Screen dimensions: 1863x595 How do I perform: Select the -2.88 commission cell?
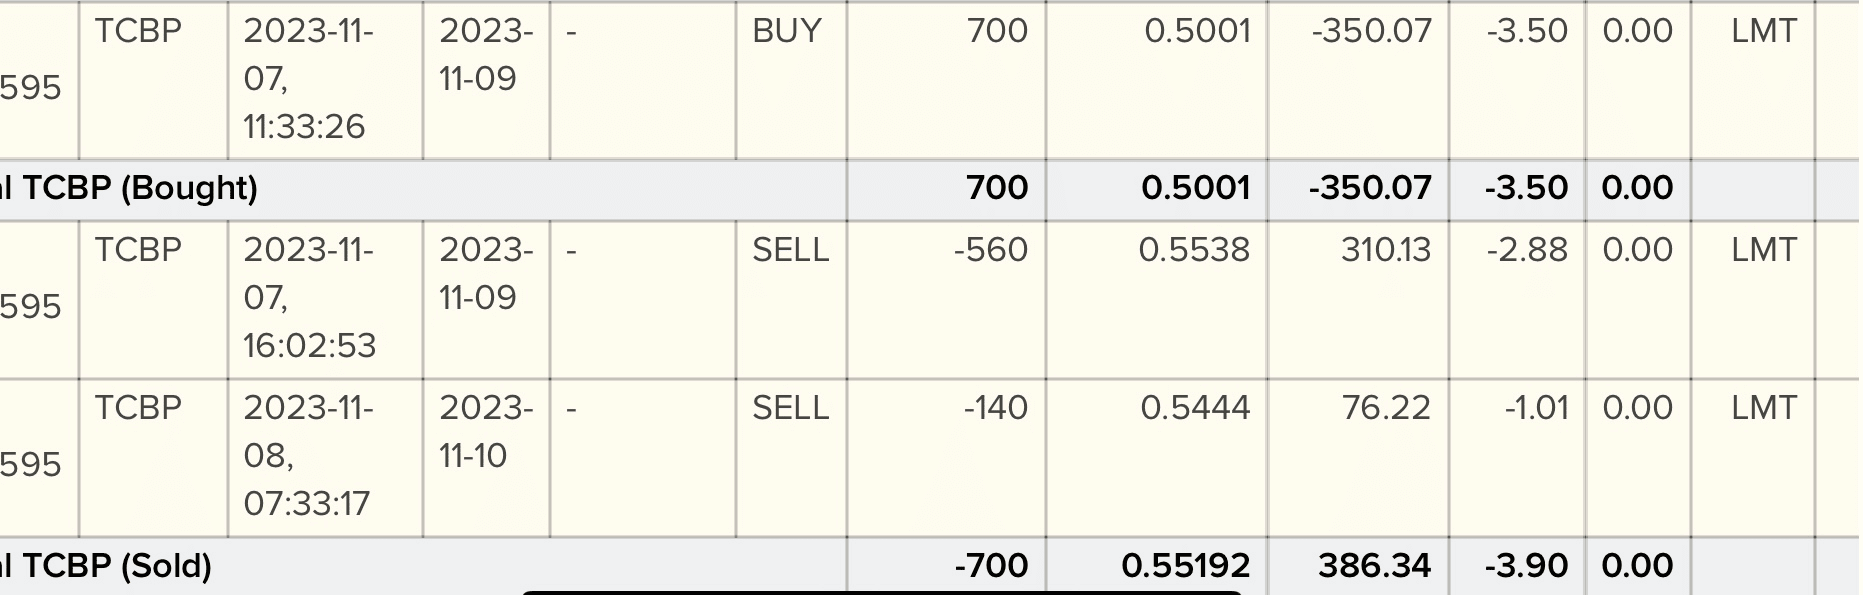(1527, 250)
